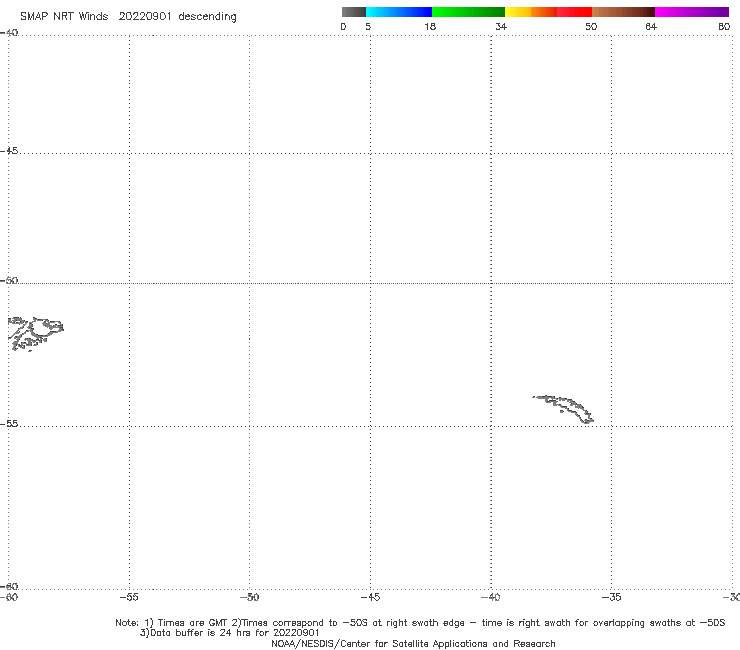Click the "-45" latitude label on the left axis
The width and height of the screenshot is (740, 650).
click(x=9, y=151)
